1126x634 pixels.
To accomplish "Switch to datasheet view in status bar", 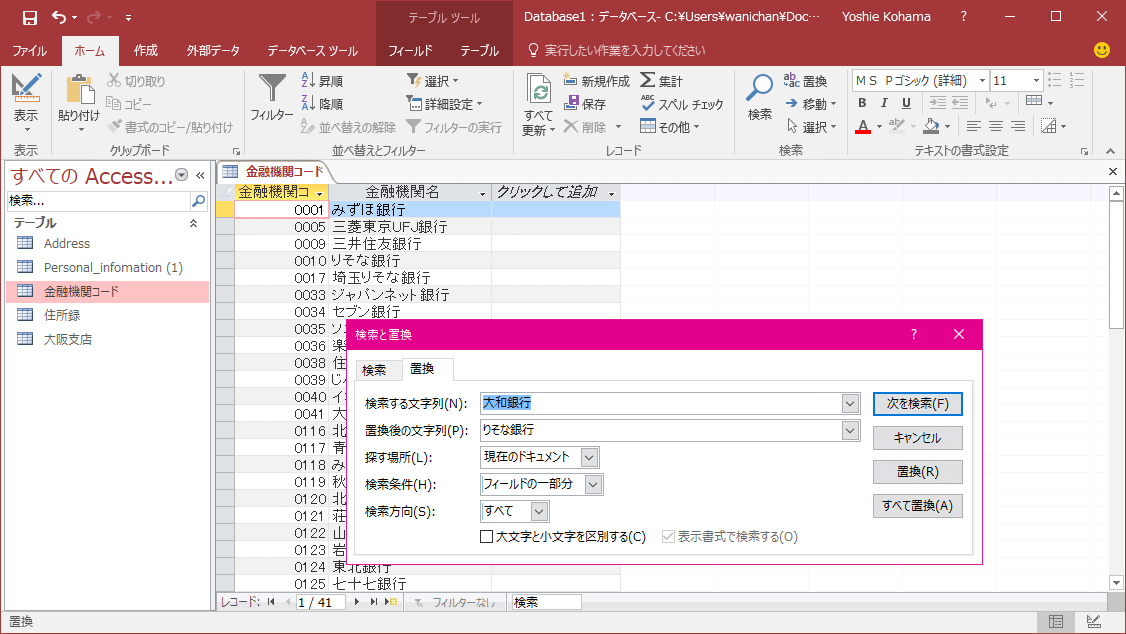I will click(x=1056, y=622).
